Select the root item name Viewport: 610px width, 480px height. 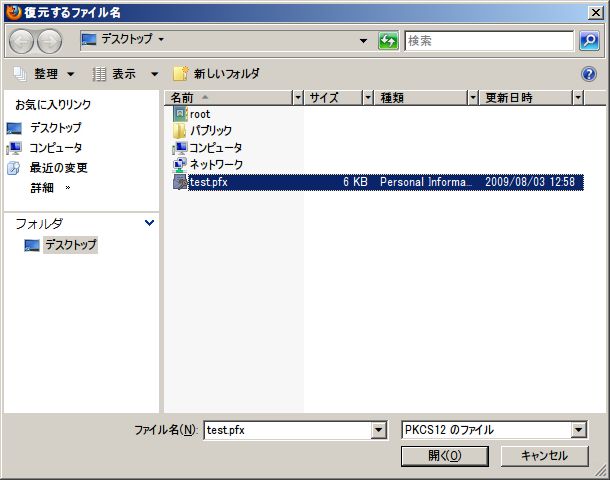200,114
